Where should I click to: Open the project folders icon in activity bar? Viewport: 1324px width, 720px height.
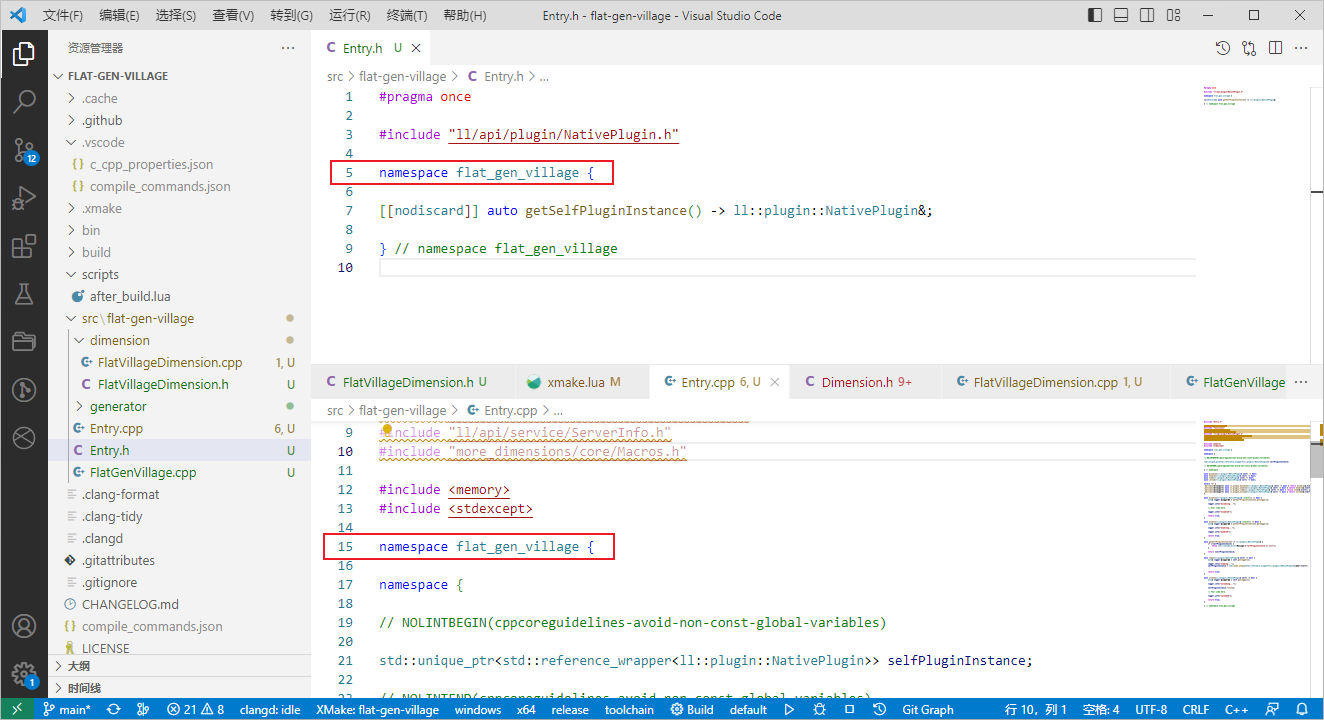click(x=24, y=342)
